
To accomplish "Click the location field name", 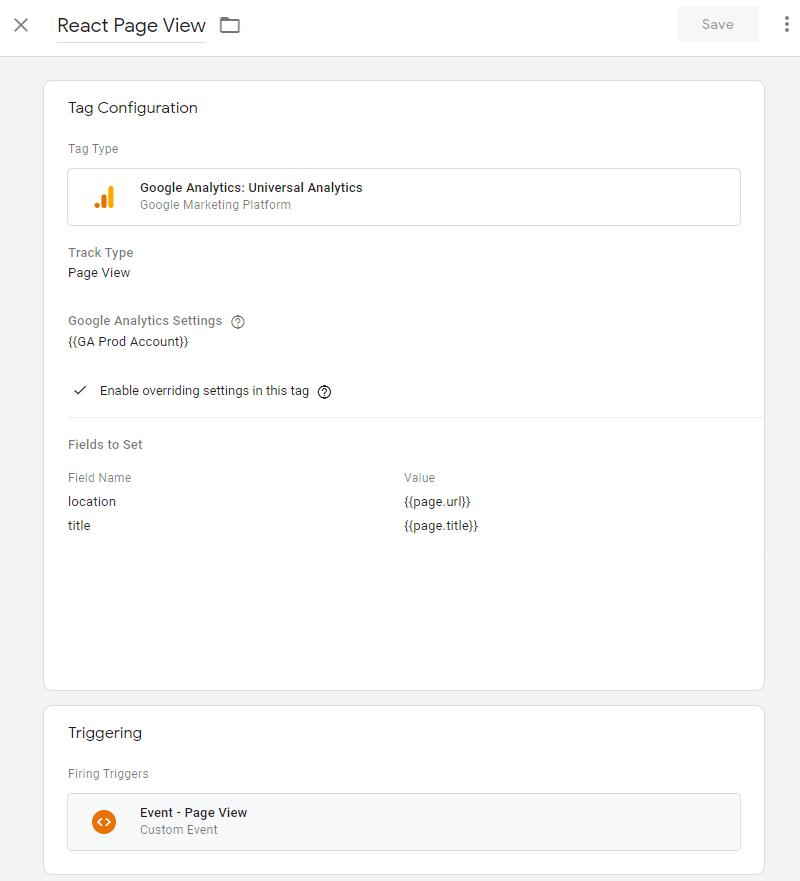I will coord(91,501).
